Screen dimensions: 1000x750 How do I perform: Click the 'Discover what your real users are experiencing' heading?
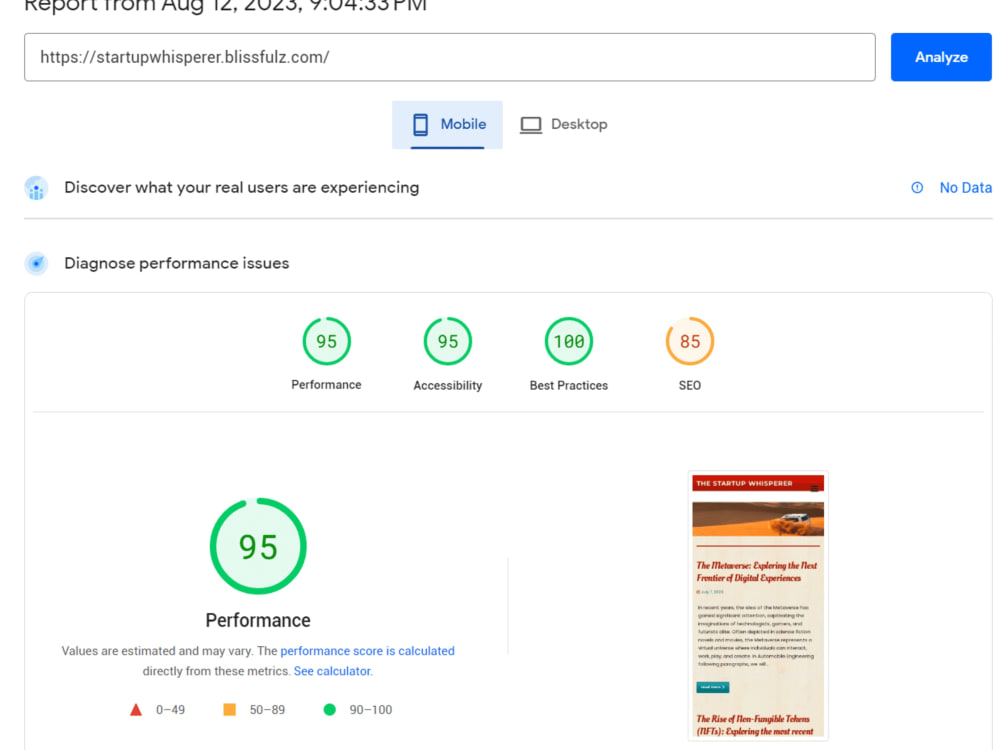coord(242,188)
